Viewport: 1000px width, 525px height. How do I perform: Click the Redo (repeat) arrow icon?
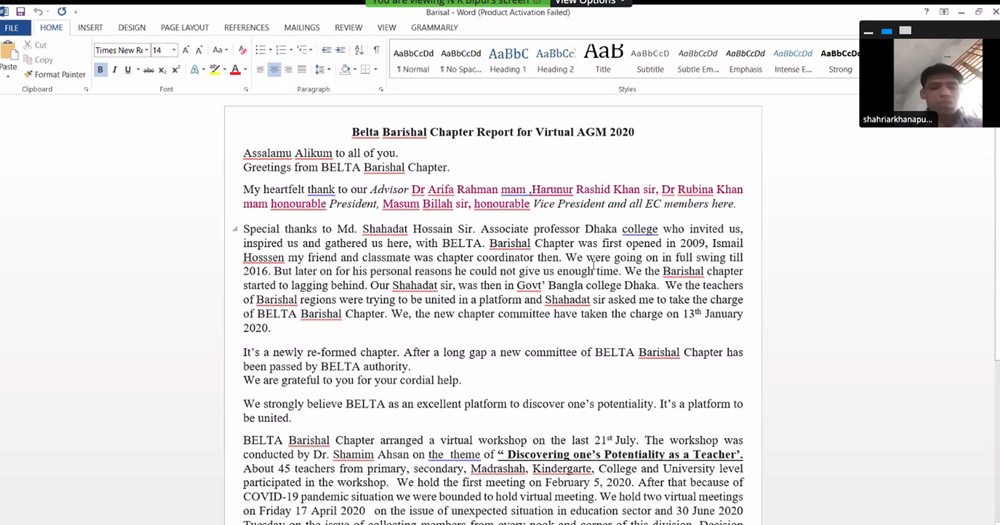62,11
